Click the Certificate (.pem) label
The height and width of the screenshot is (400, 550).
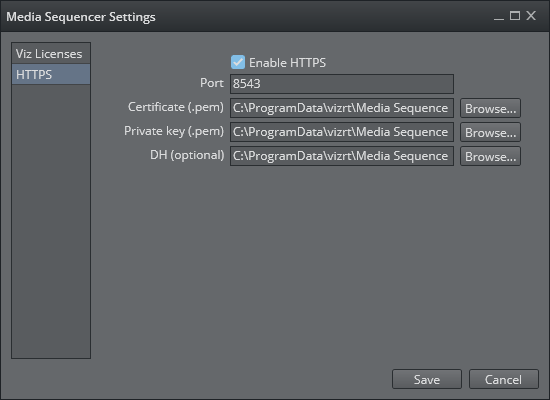point(175,107)
